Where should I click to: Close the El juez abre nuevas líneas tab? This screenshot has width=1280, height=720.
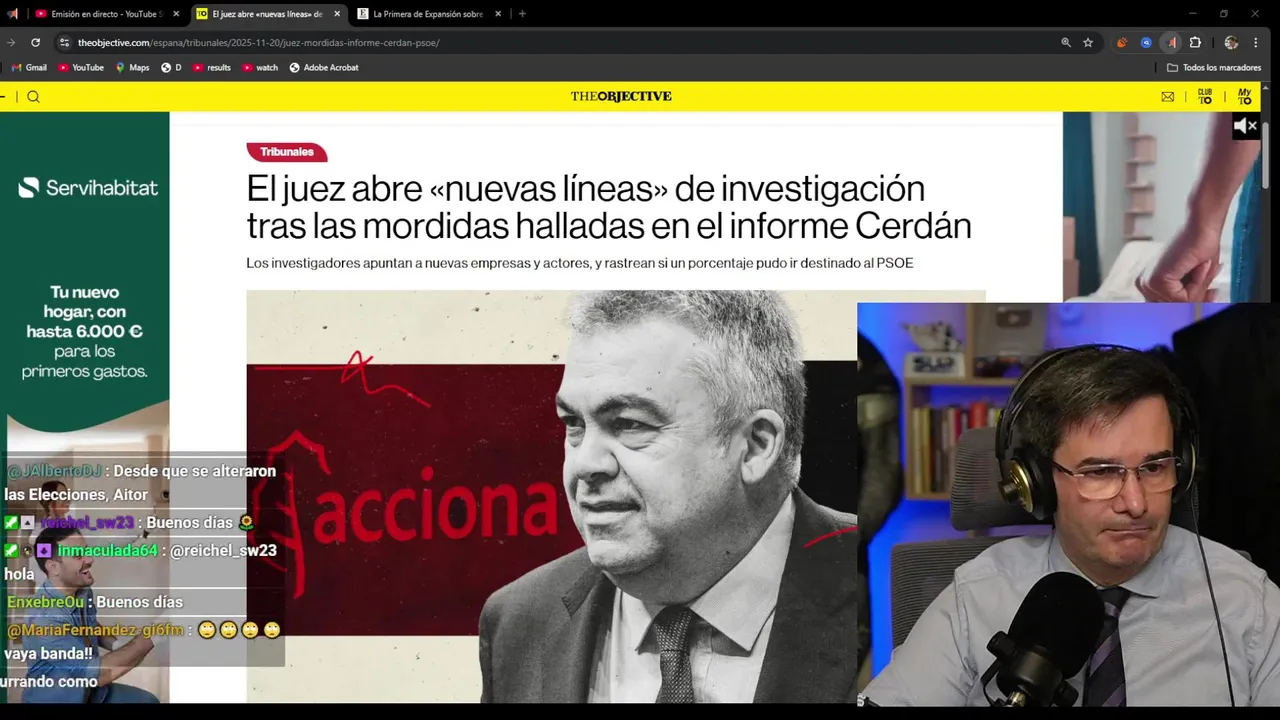[337, 14]
